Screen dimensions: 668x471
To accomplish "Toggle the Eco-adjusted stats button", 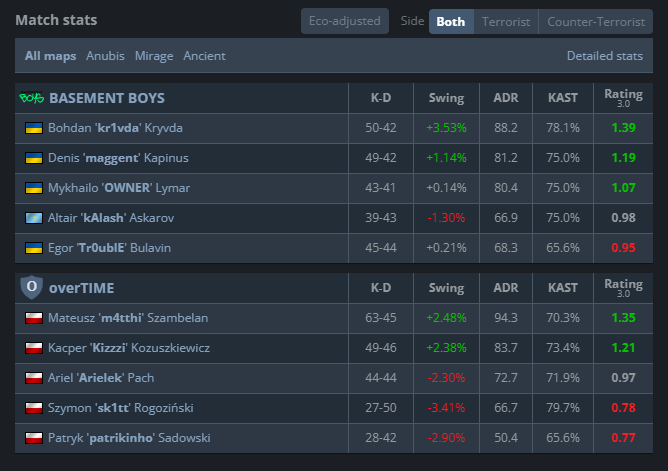I will coord(345,21).
